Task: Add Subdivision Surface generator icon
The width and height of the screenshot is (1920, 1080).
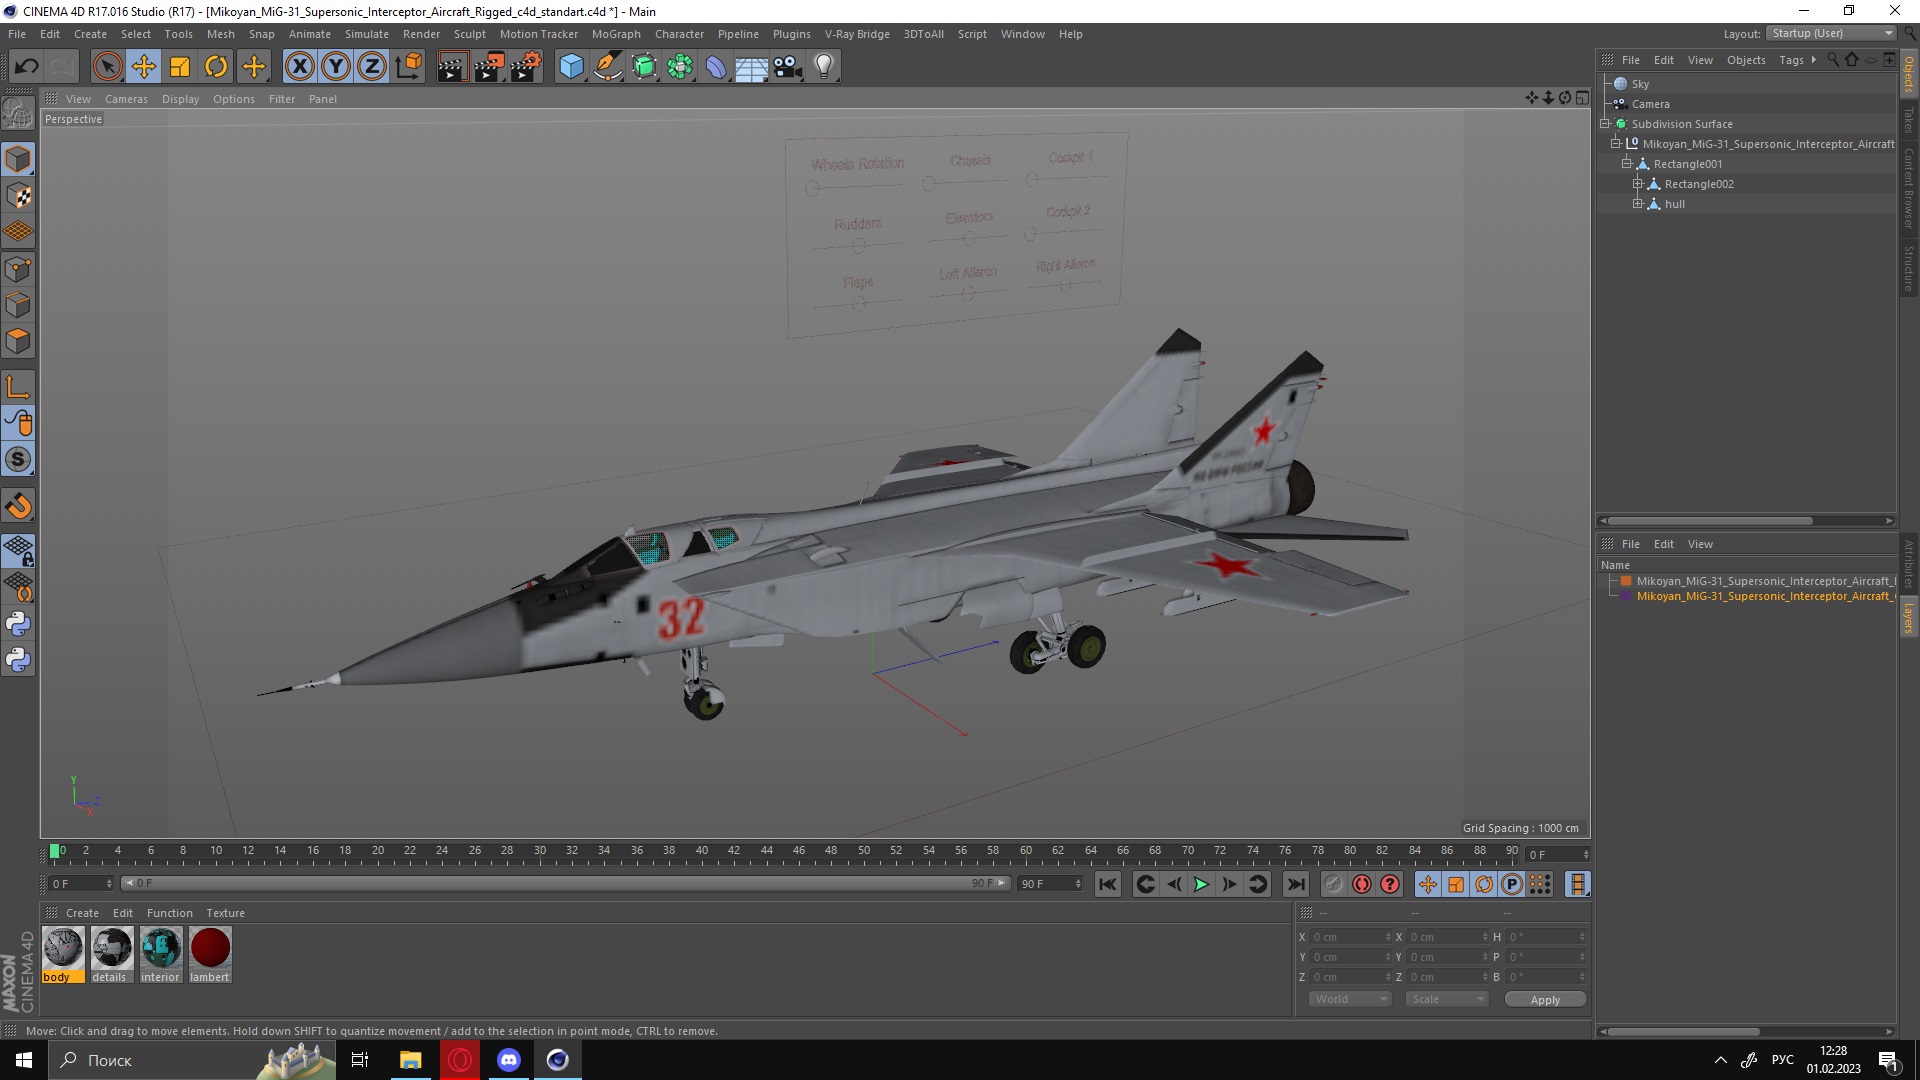Action: [644, 67]
